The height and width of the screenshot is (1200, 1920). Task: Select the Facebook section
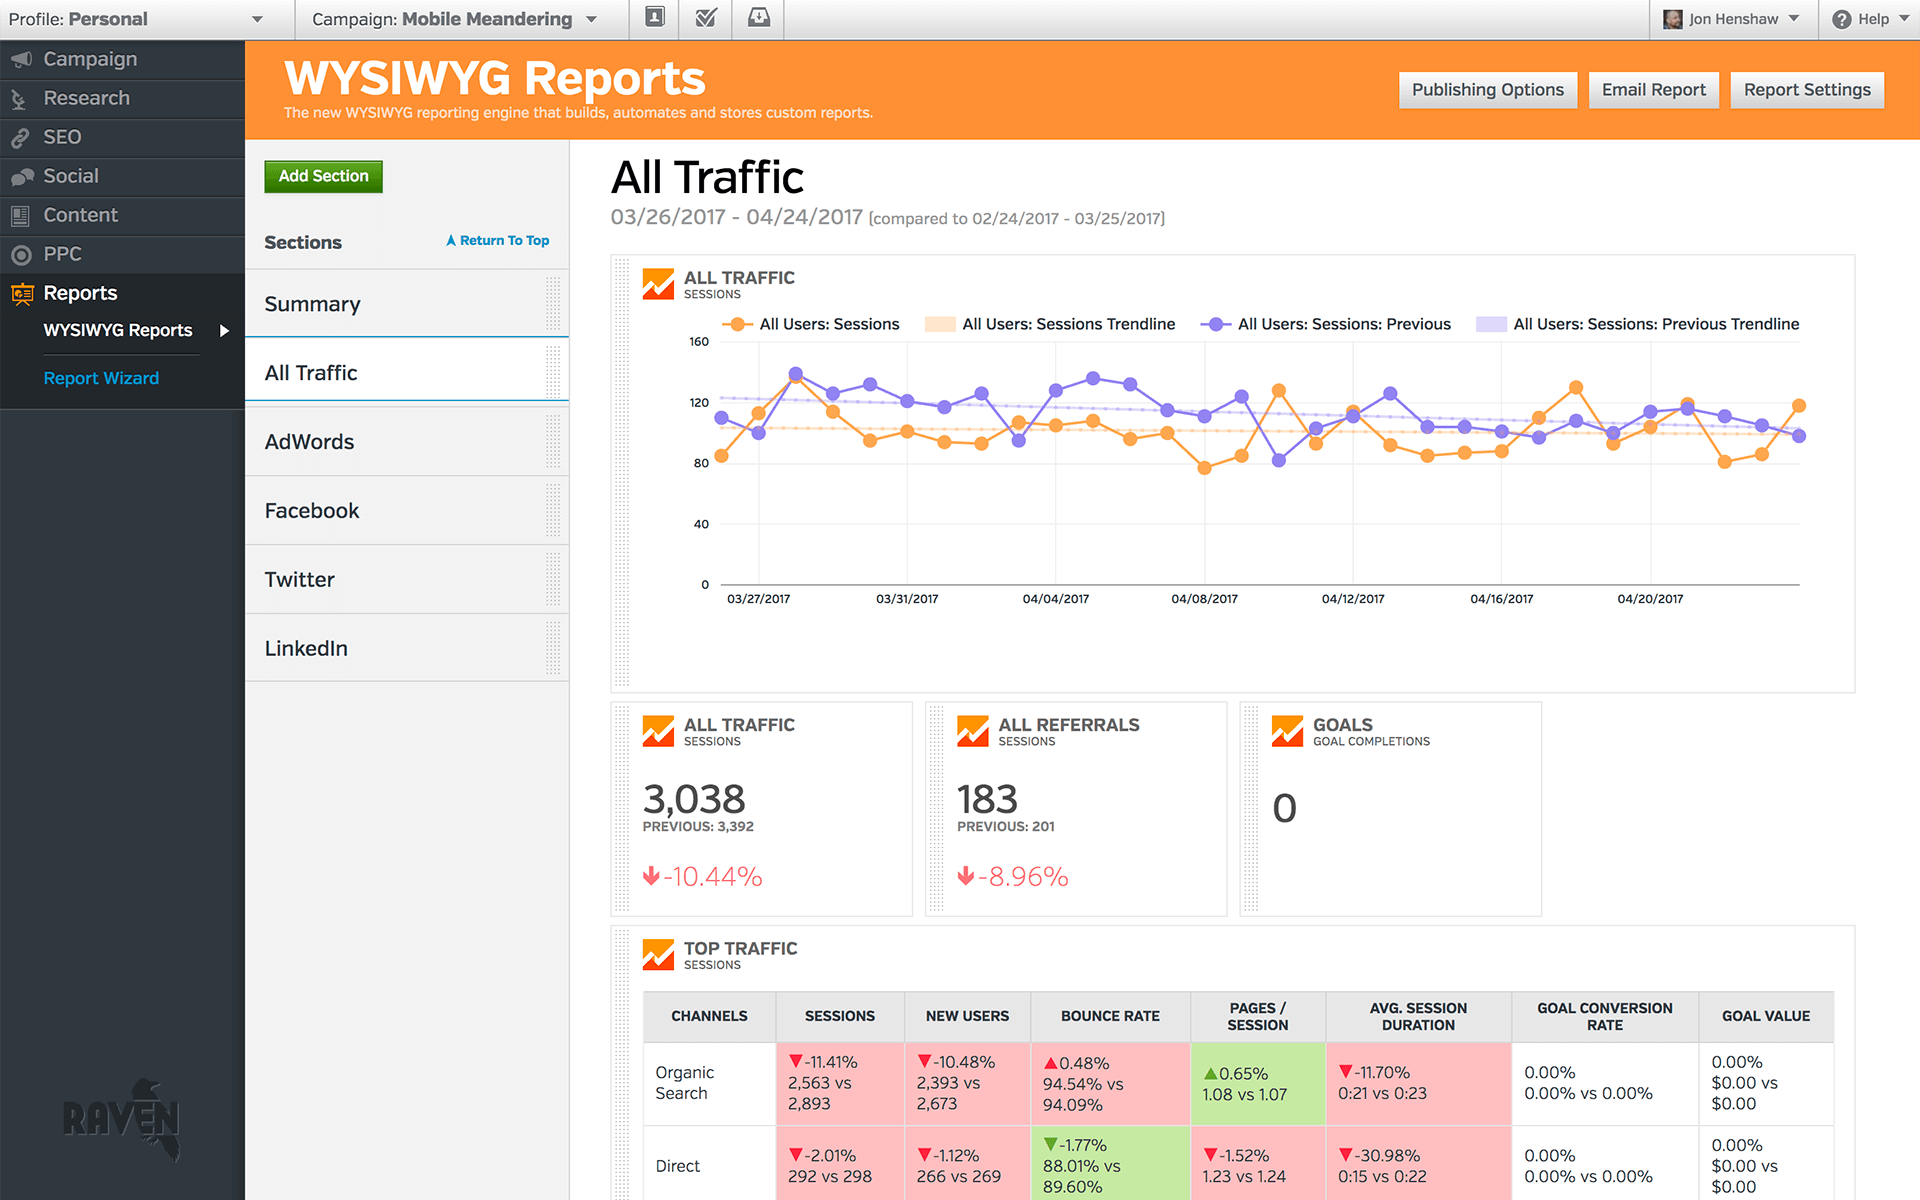click(x=407, y=511)
